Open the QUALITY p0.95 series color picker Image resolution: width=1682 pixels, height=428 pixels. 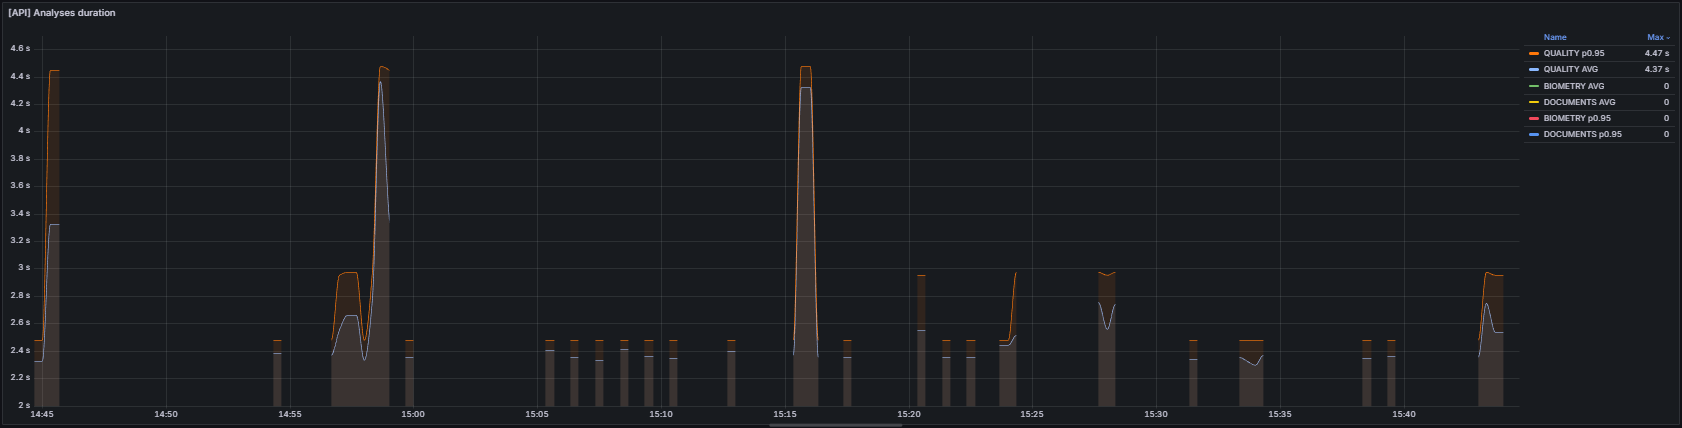(1534, 53)
